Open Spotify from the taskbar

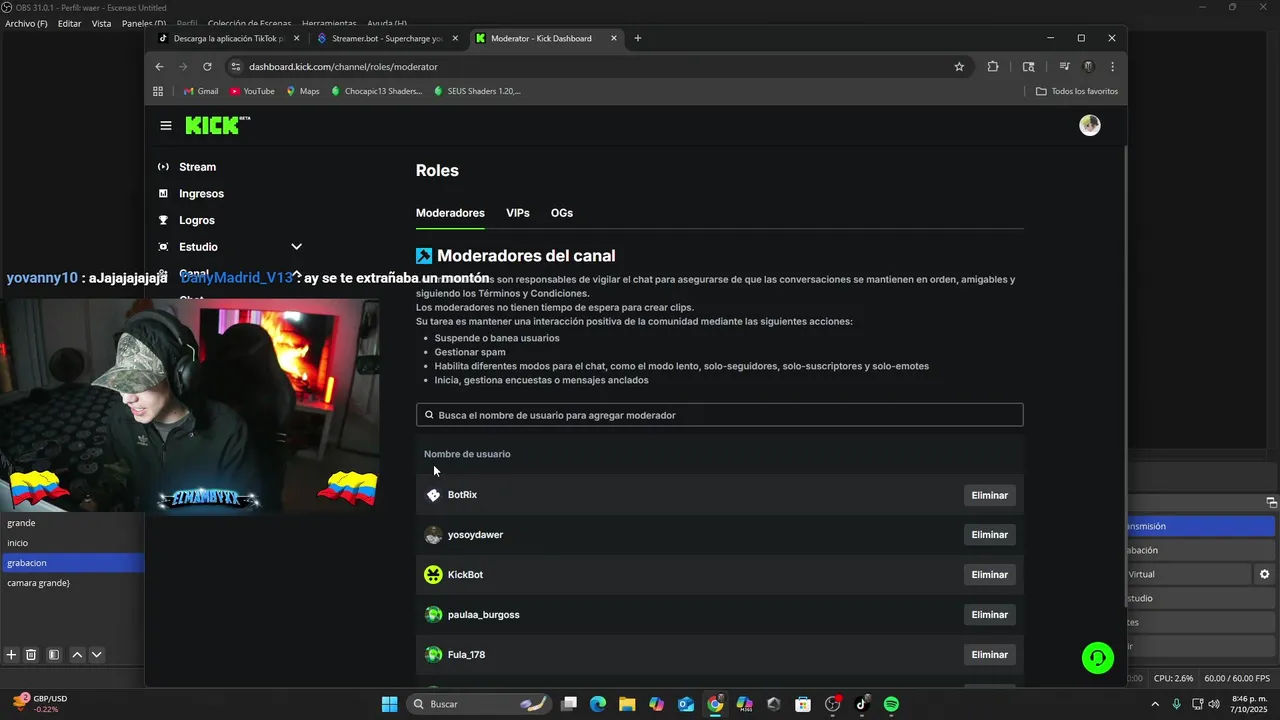[891, 704]
